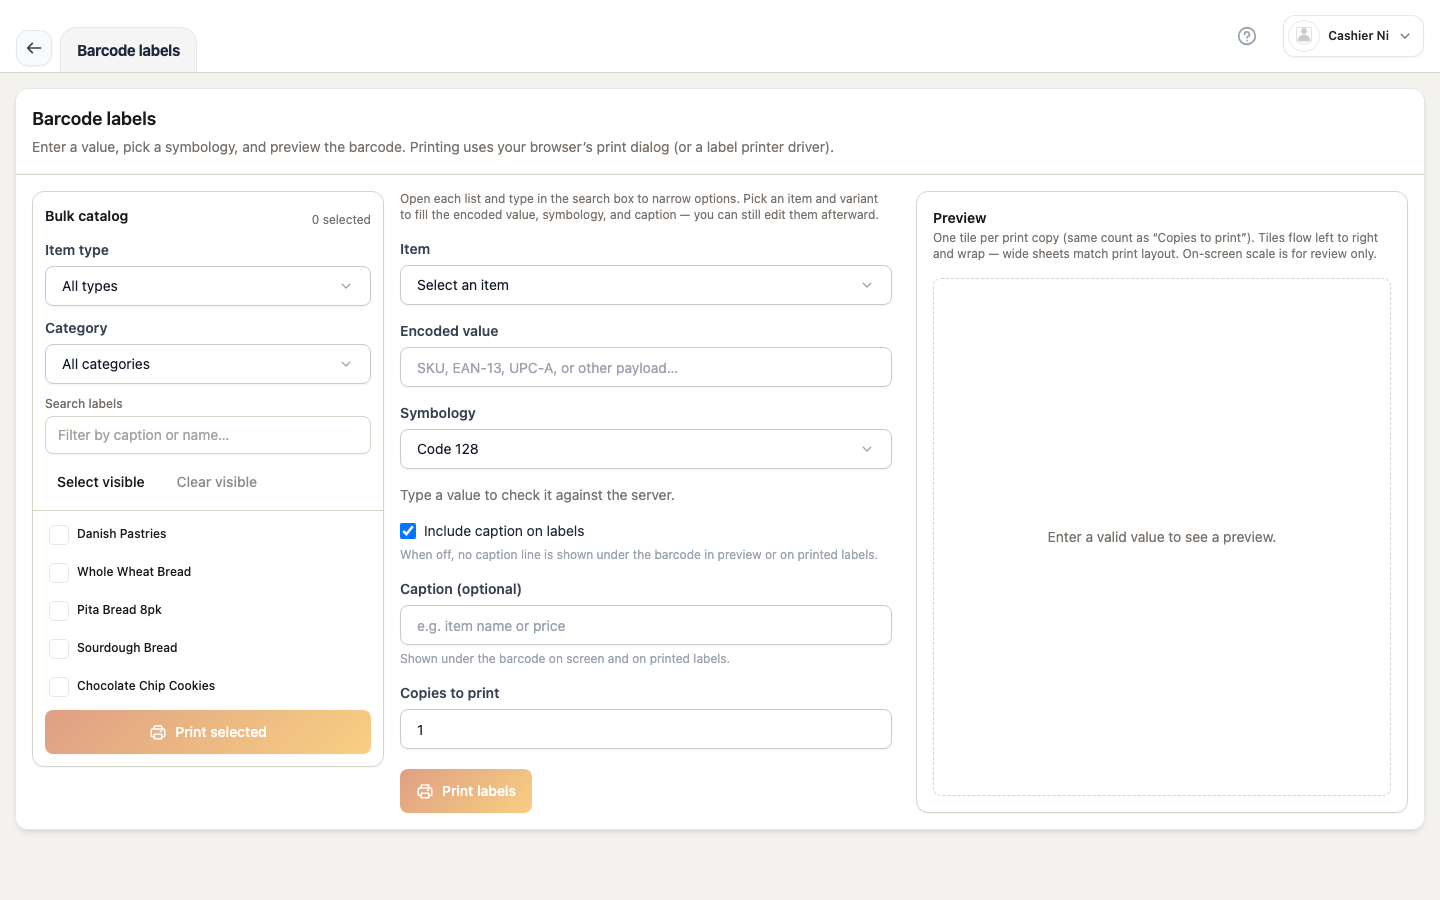
Task: Click the Copies to print field
Action: [x=646, y=729]
